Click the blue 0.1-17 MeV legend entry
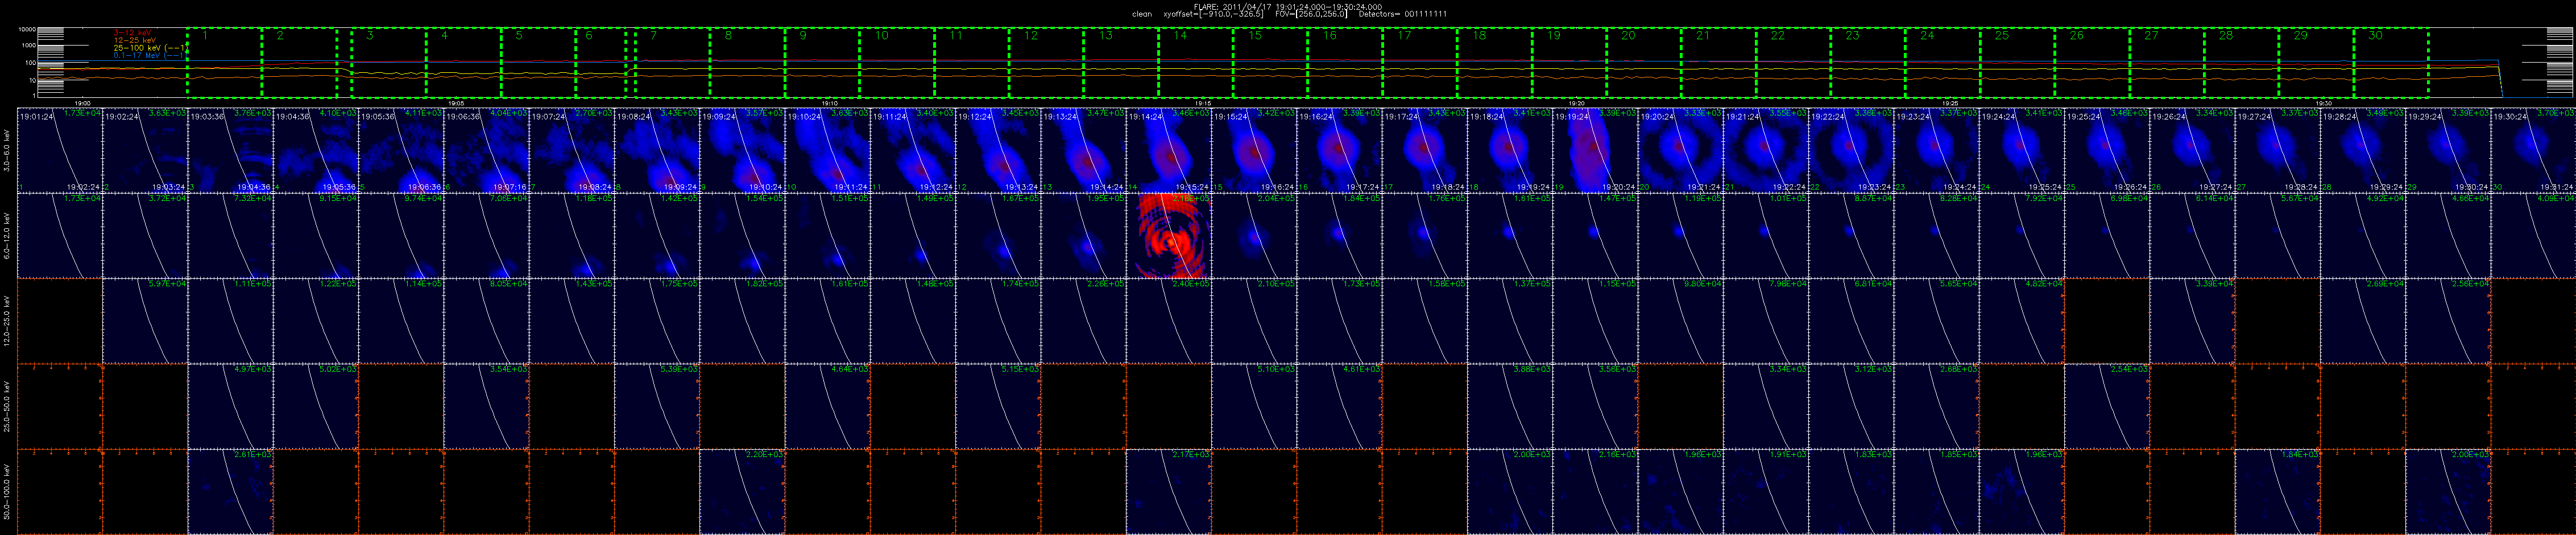The height and width of the screenshot is (535, 2576). click(151, 56)
